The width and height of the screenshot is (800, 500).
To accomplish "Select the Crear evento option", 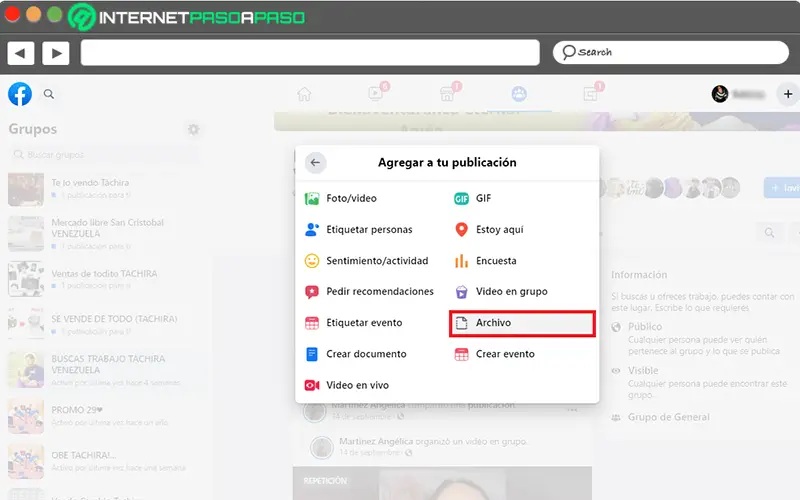I will click(x=494, y=354).
